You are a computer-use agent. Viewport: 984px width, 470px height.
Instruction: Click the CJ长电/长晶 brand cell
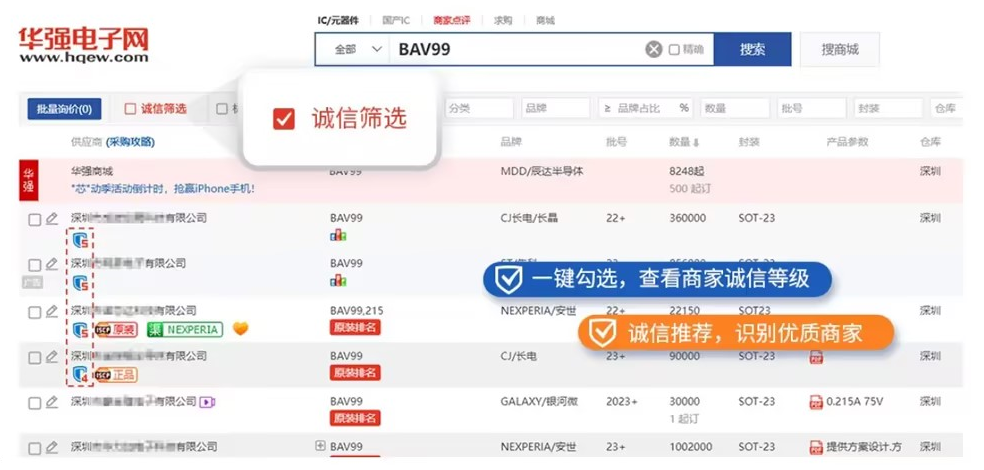pos(529,218)
